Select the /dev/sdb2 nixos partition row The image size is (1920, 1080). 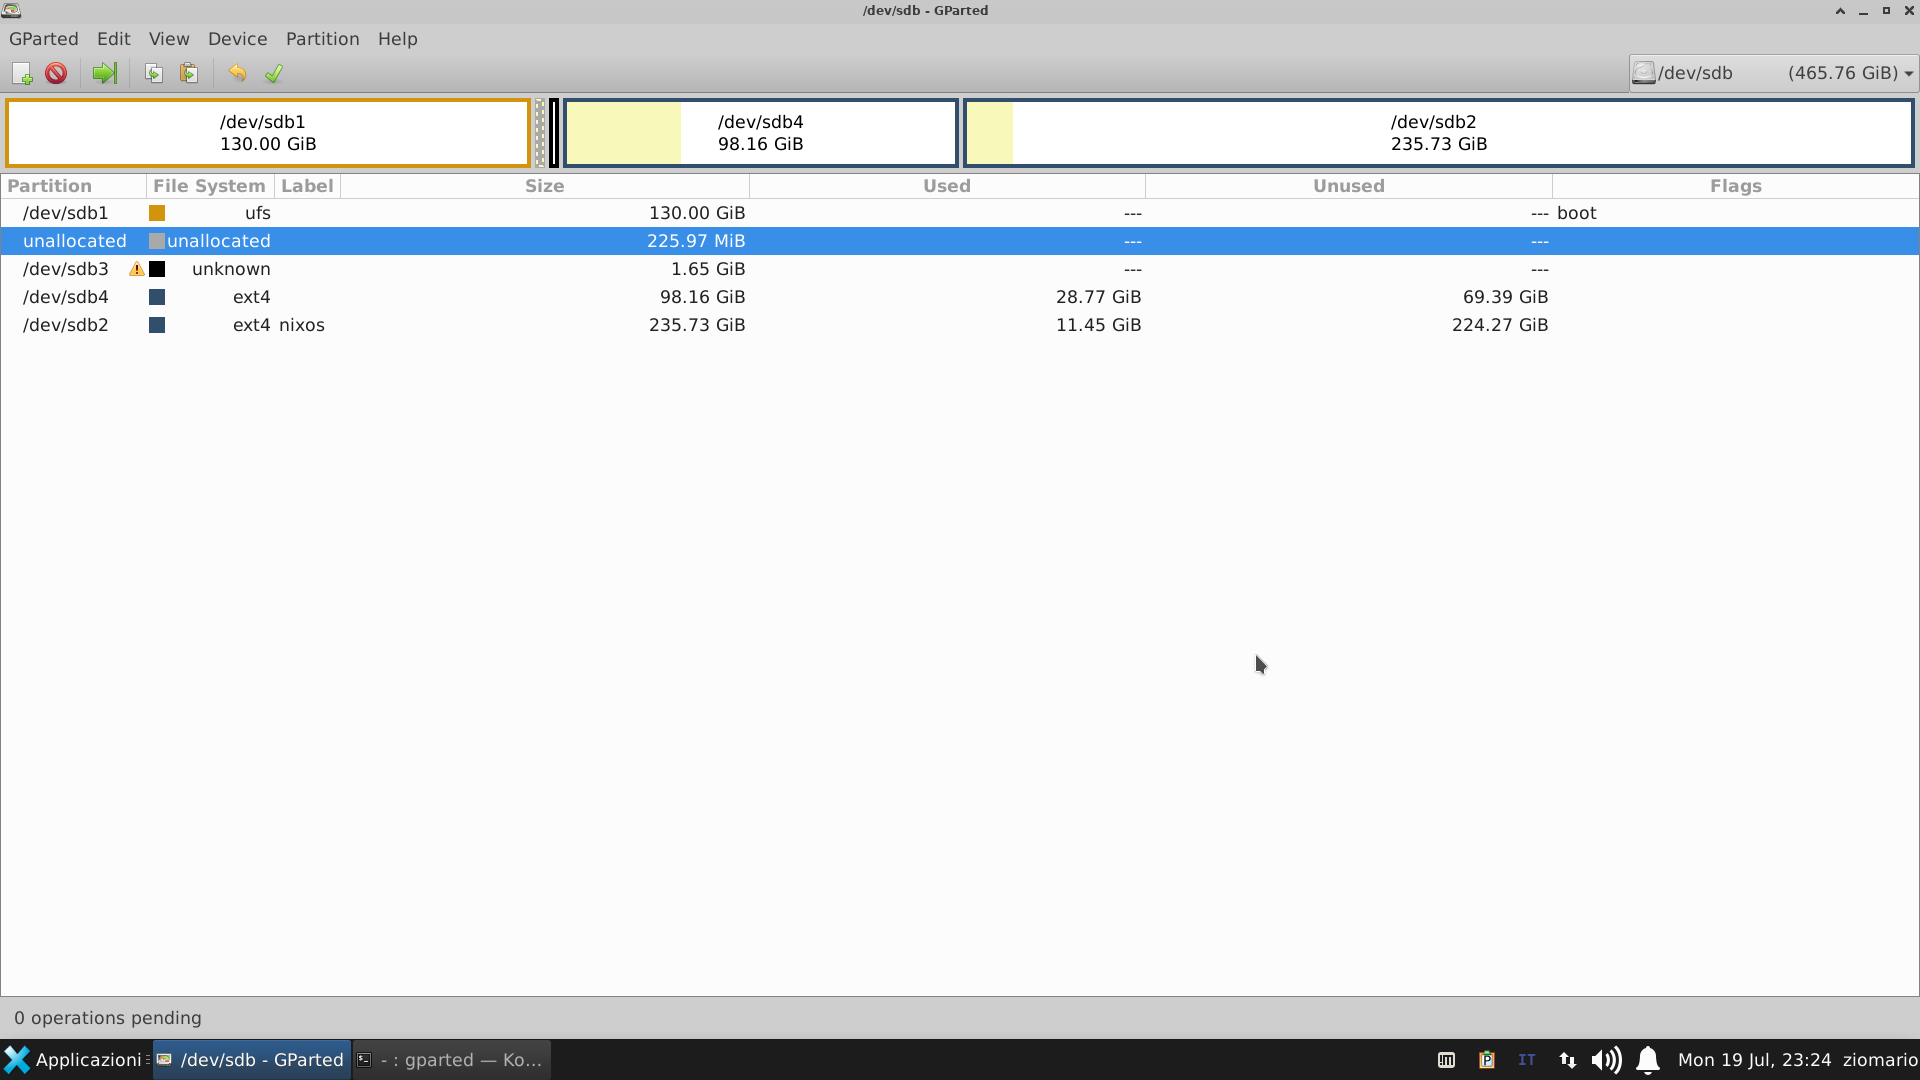coord(400,325)
